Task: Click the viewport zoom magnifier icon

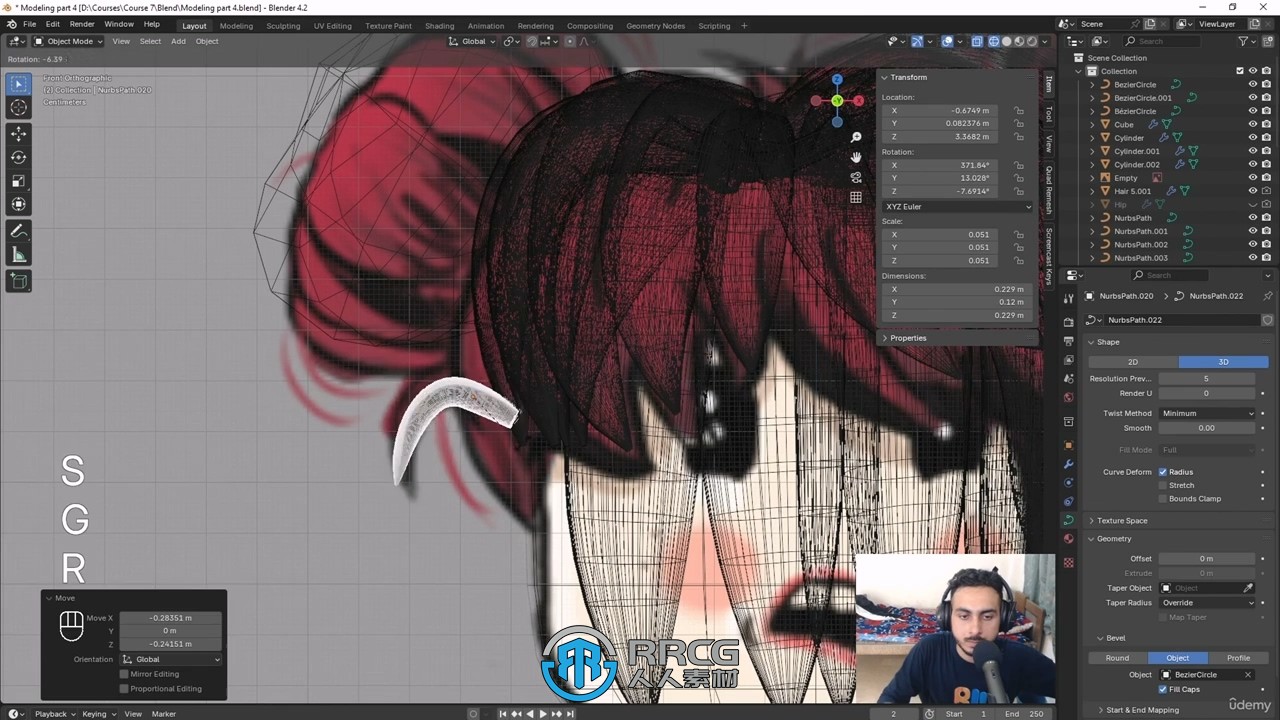Action: click(856, 137)
